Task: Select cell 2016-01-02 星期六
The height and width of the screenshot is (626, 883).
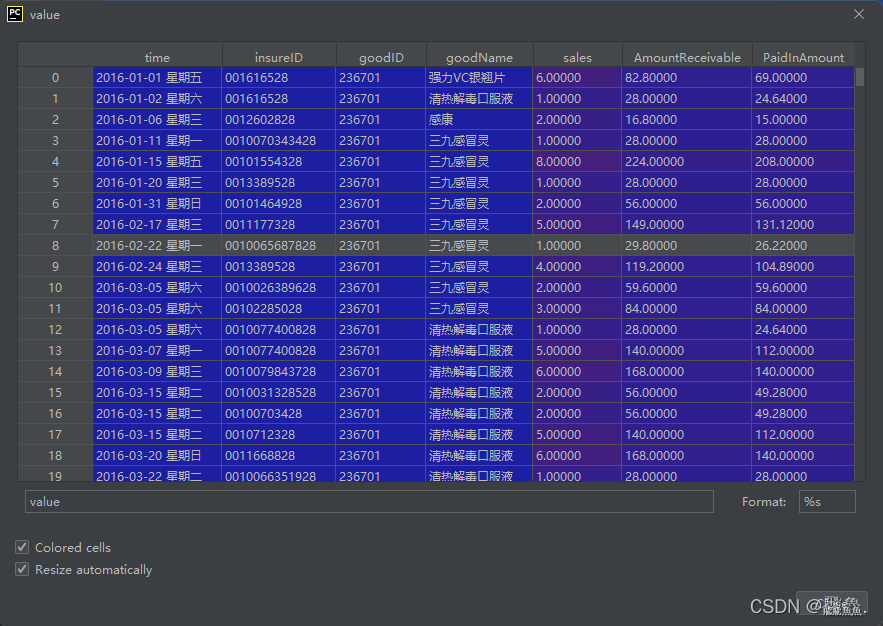Action: pos(157,99)
